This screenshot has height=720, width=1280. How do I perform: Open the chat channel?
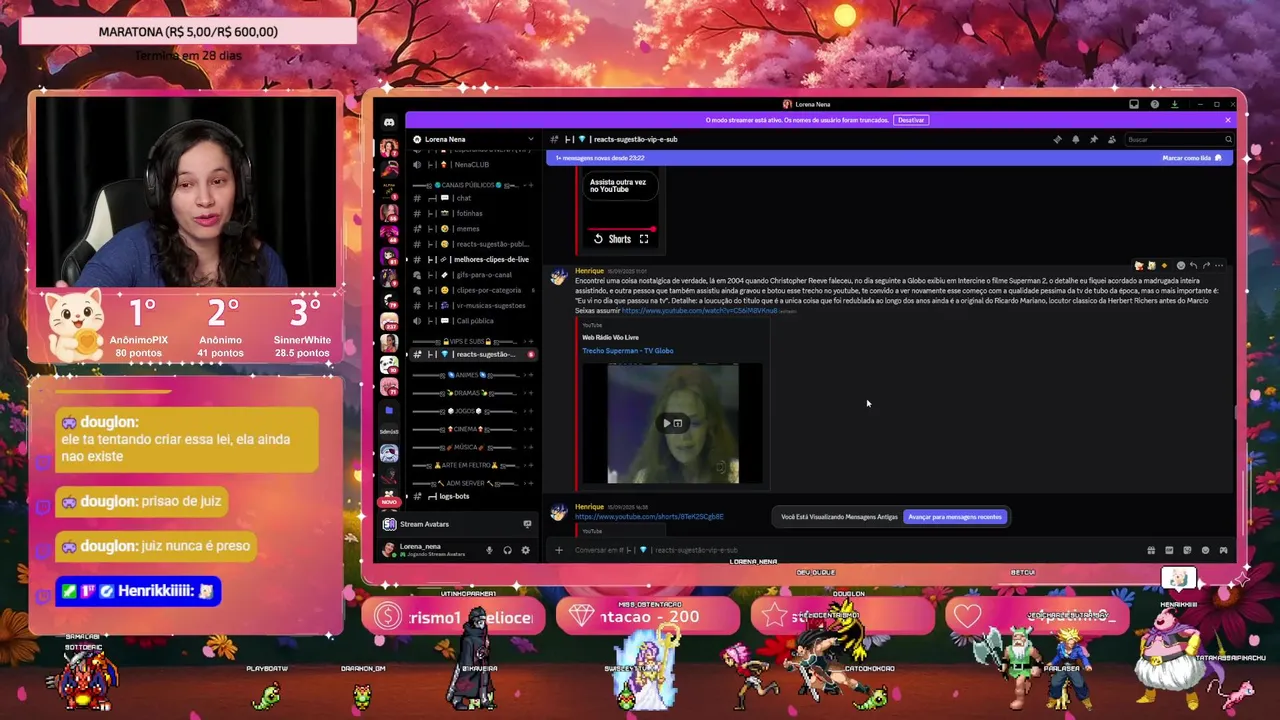tap(473, 198)
